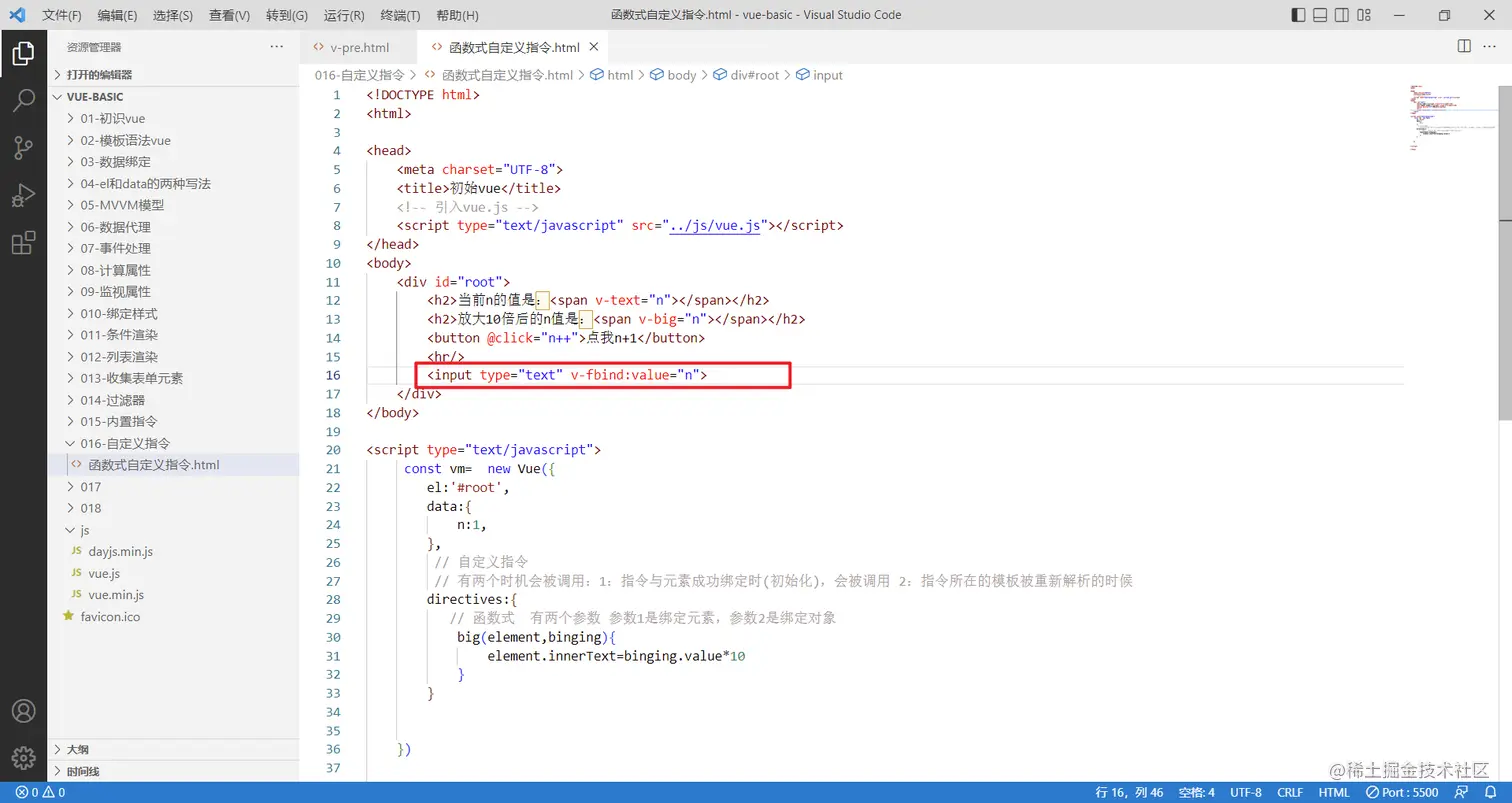Select 函数式自定义指令.html in file tree
This screenshot has height=803, width=1512.
click(x=173, y=465)
